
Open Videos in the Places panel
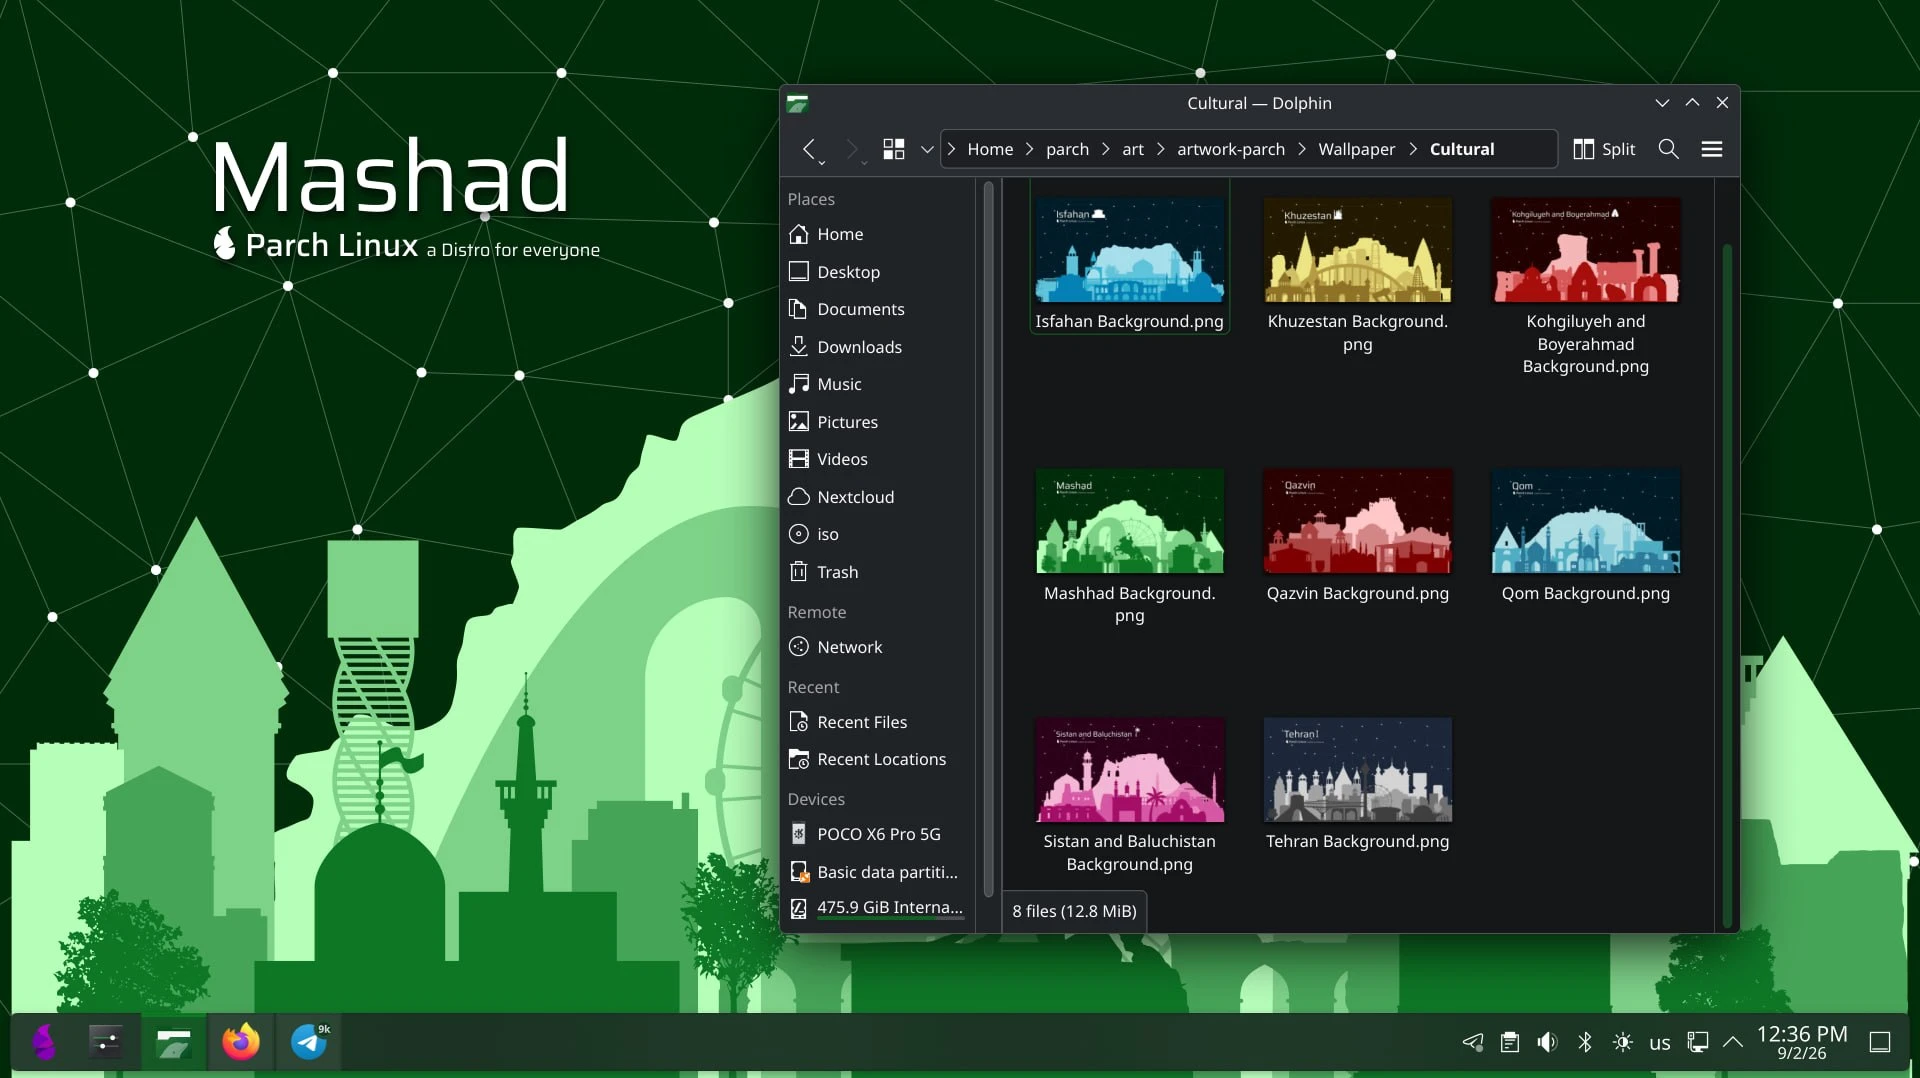tap(877, 459)
